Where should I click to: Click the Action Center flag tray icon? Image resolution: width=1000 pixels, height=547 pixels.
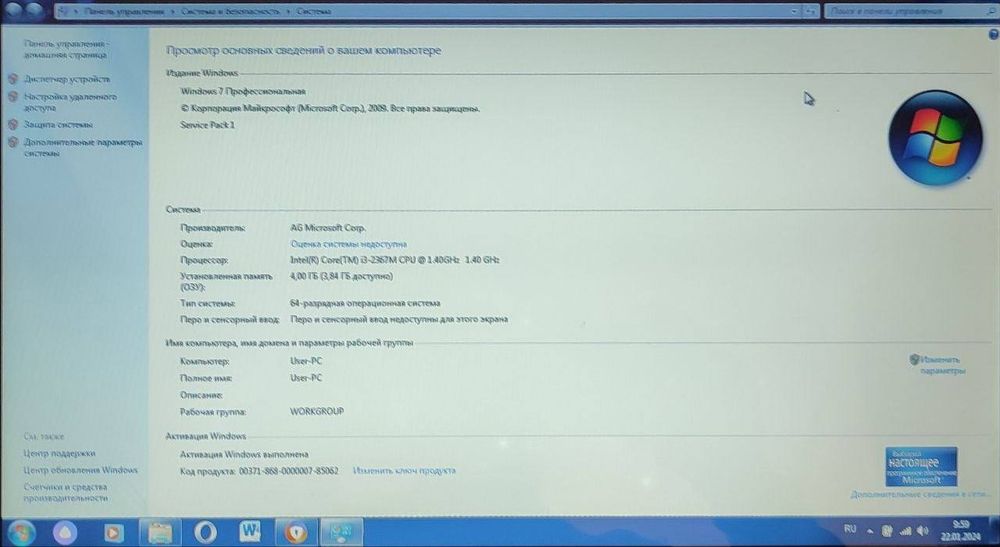(887, 530)
